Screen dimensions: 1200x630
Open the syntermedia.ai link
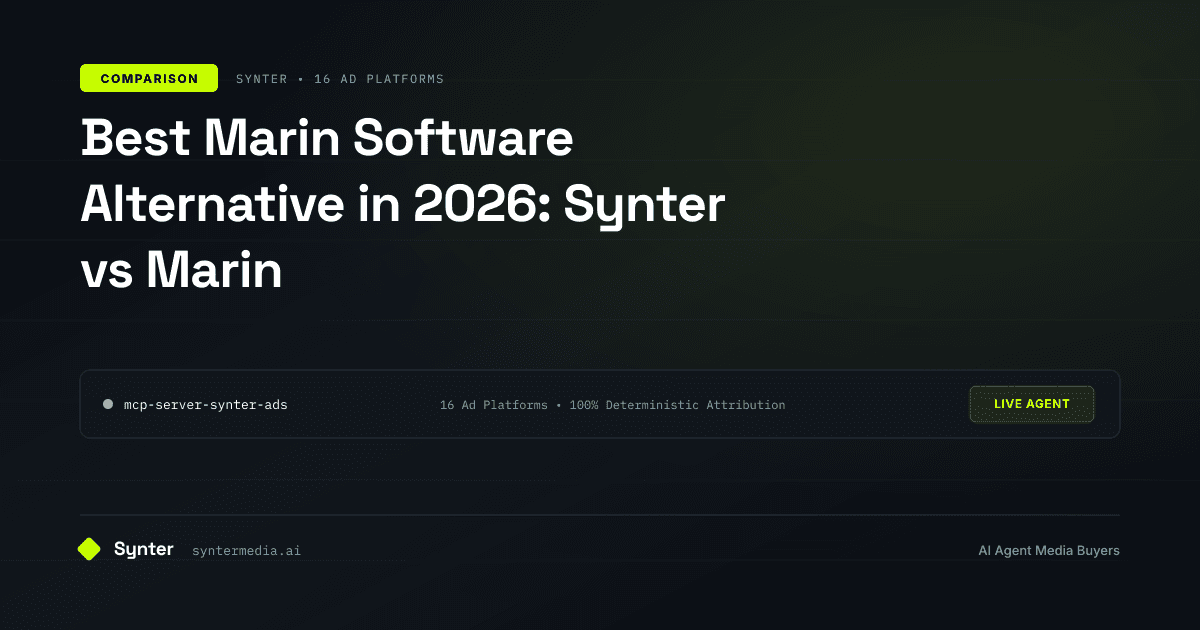[246, 550]
